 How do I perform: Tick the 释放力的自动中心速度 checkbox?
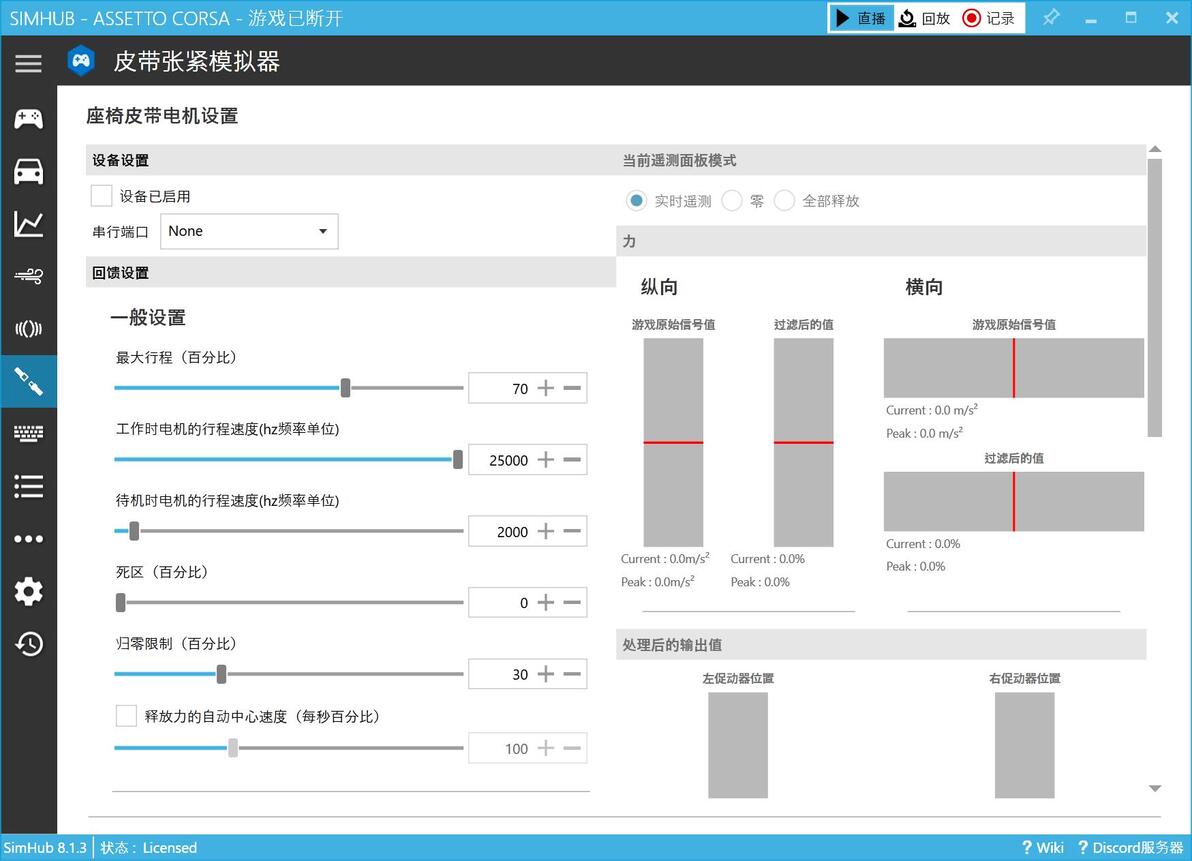point(126,716)
